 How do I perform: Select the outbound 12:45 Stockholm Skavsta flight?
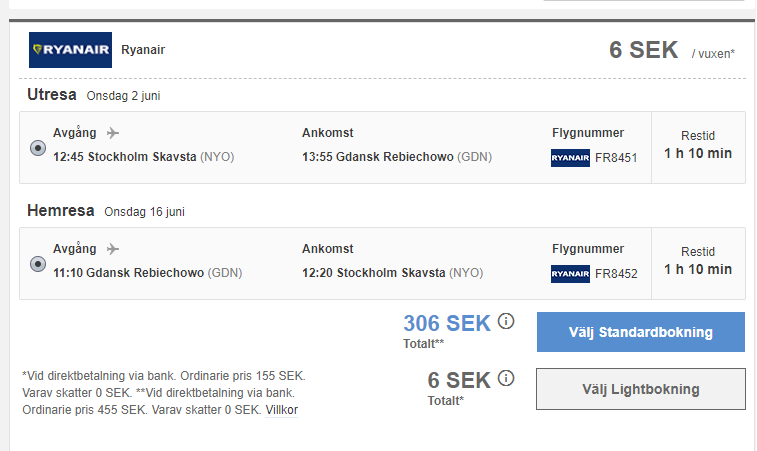[x=38, y=148]
